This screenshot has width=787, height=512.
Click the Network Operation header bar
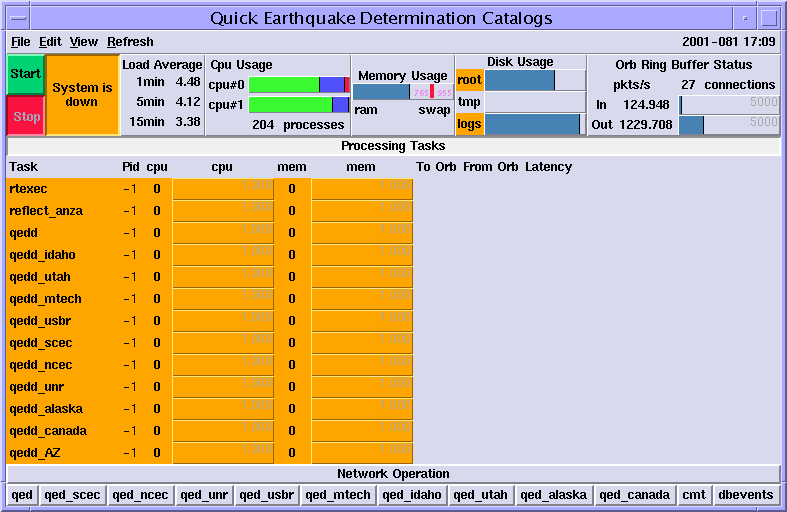coord(394,474)
